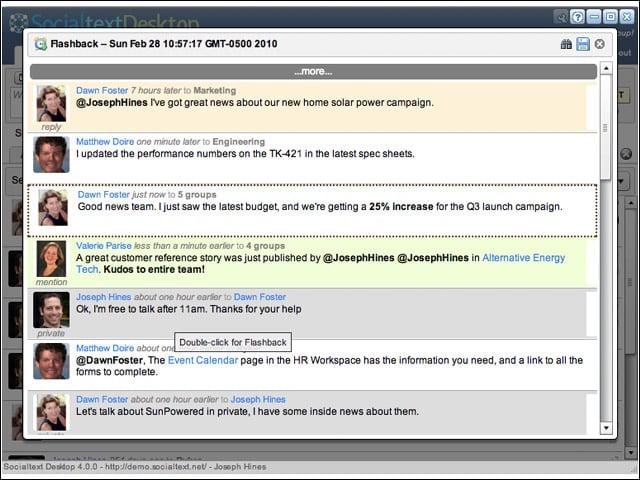Viewport: 640px width, 480px height.
Task: Click the 'Kudos to entire team!' text
Action: point(154,269)
